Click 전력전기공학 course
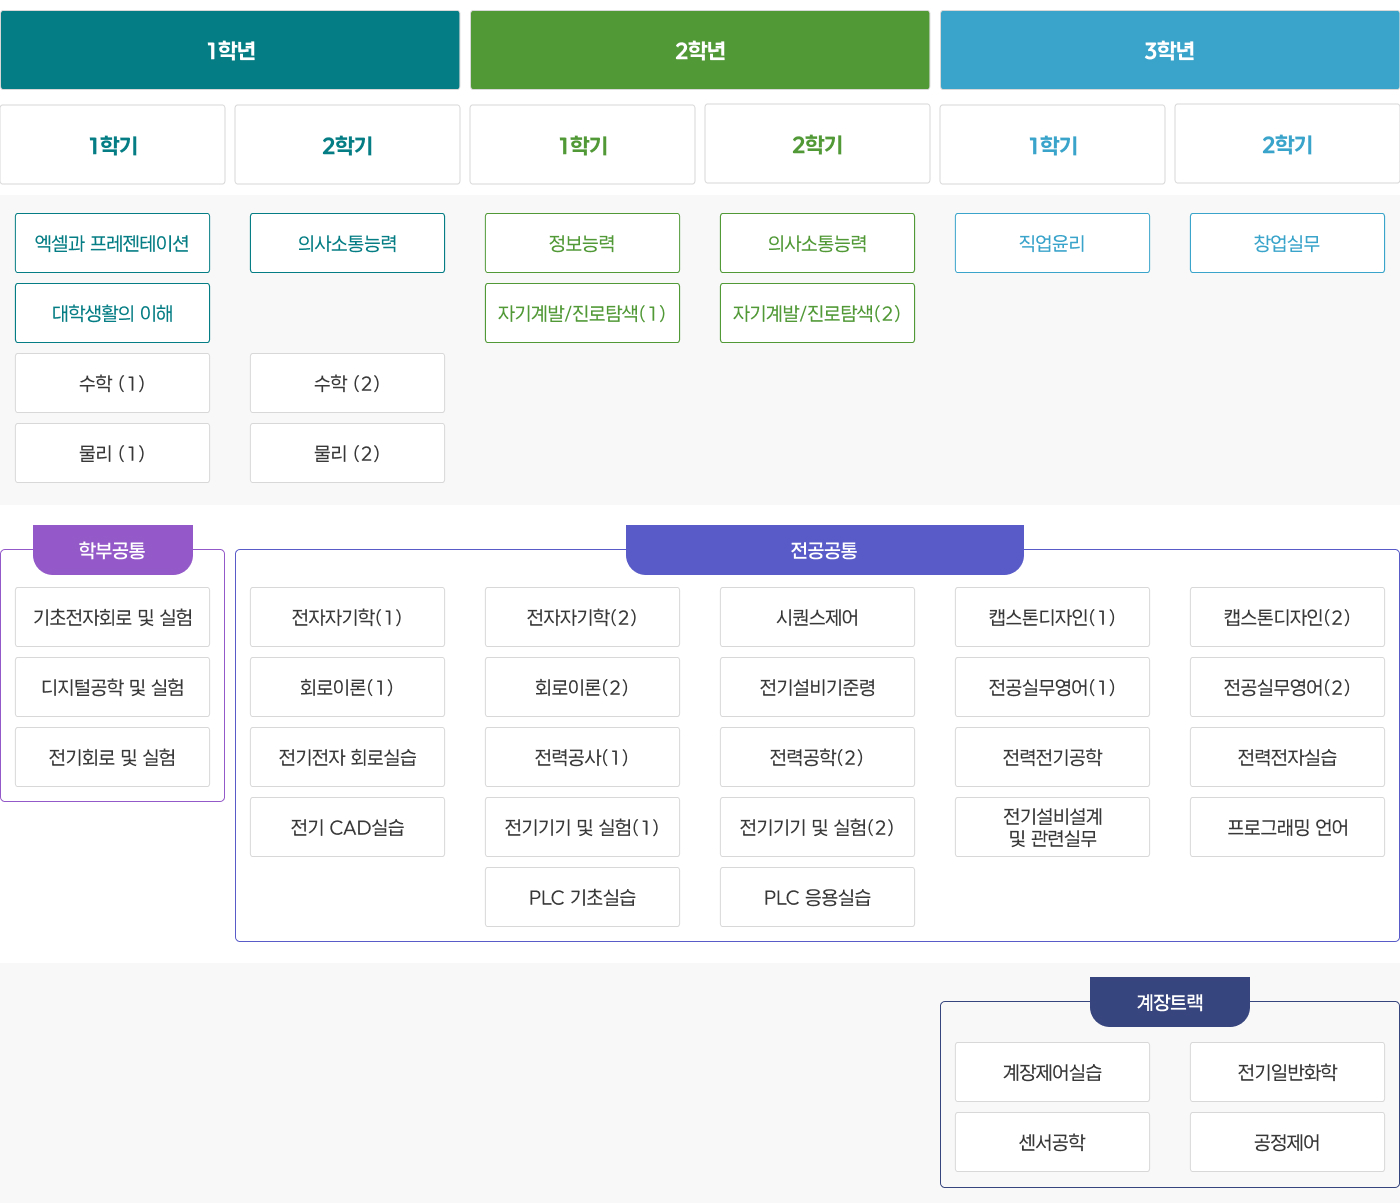1400x1203 pixels. pos(1052,757)
